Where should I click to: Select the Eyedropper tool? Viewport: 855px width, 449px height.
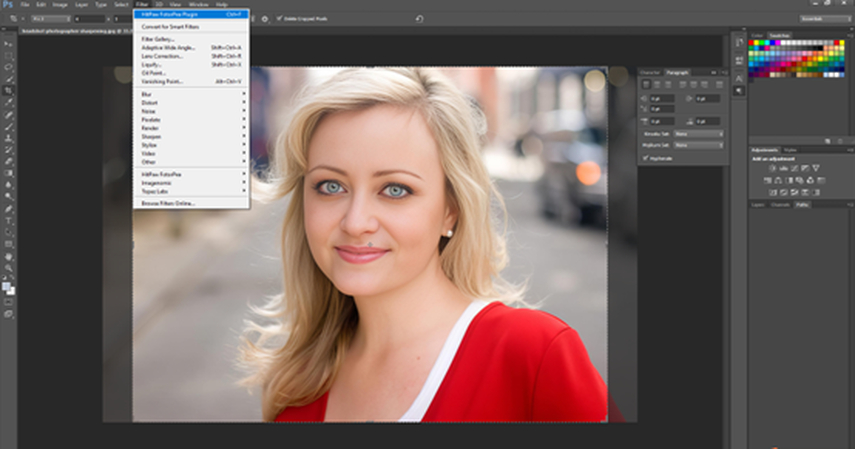coord(8,102)
